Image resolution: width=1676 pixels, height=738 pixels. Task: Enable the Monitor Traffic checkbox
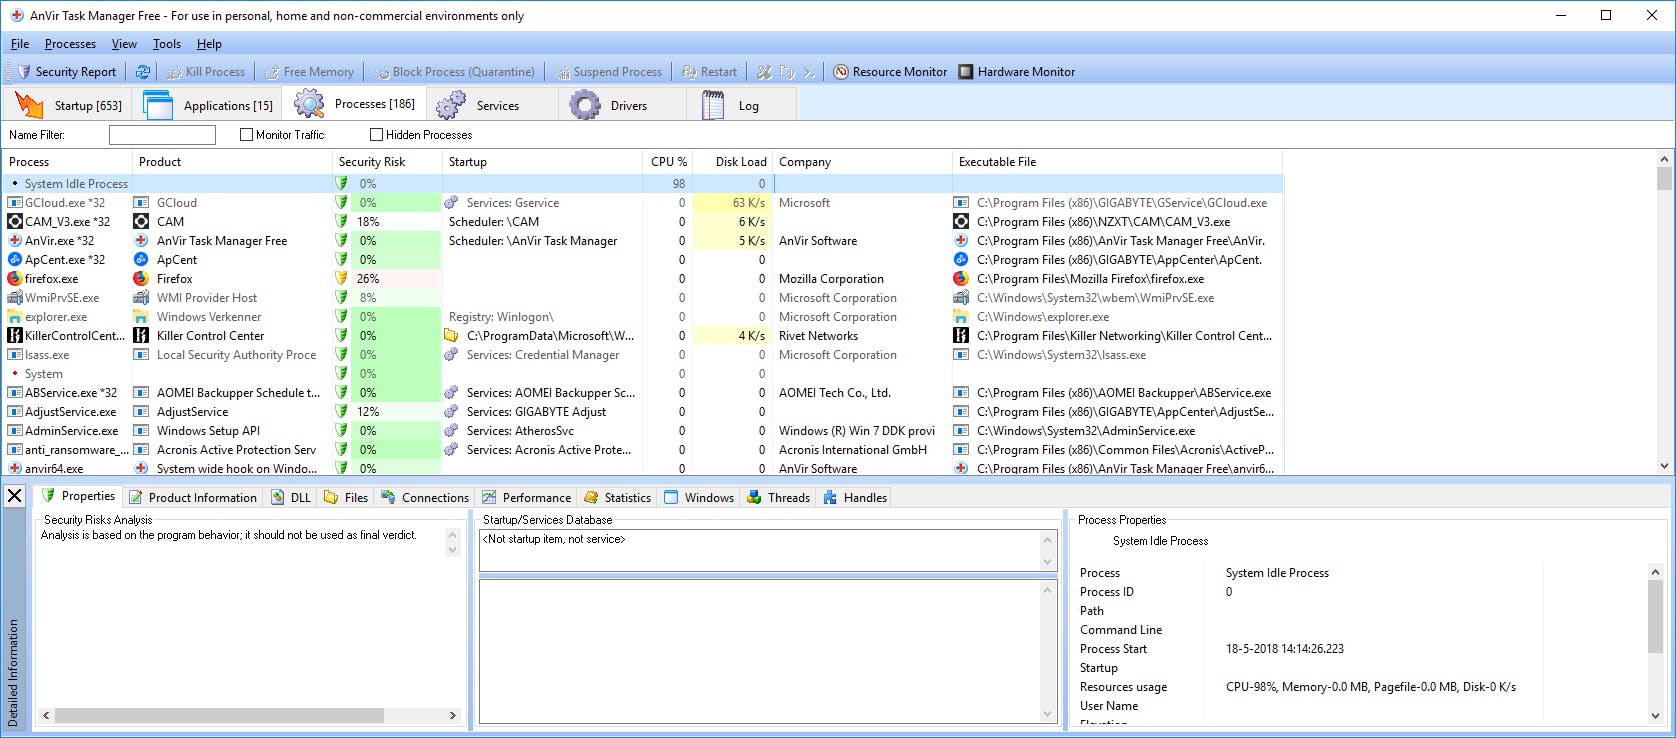247,135
